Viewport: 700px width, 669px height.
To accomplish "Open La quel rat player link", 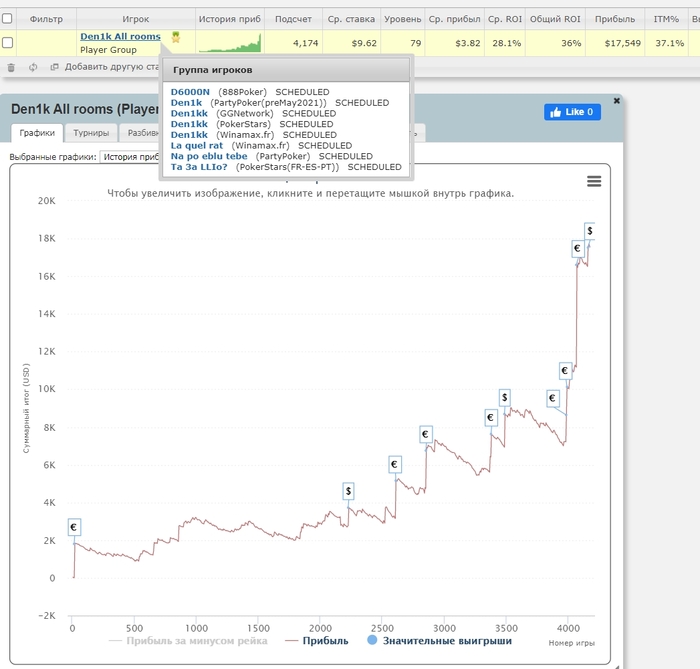I will pyautogui.click(x=196, y=145).
